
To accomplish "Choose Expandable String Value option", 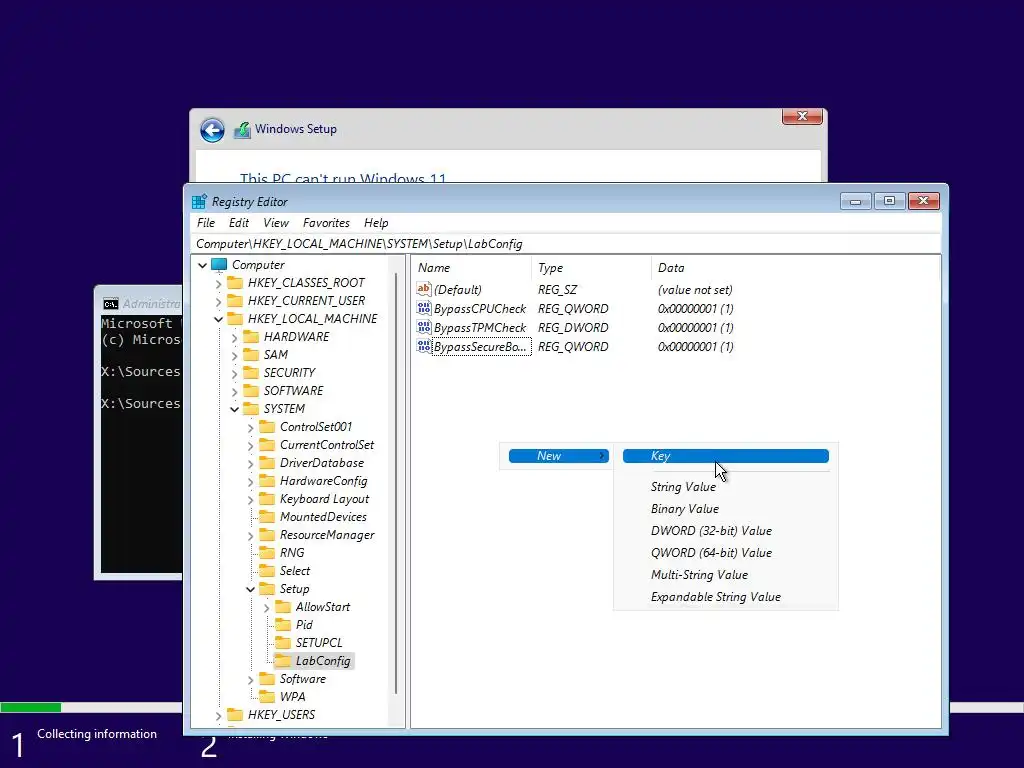I will 726,597.
